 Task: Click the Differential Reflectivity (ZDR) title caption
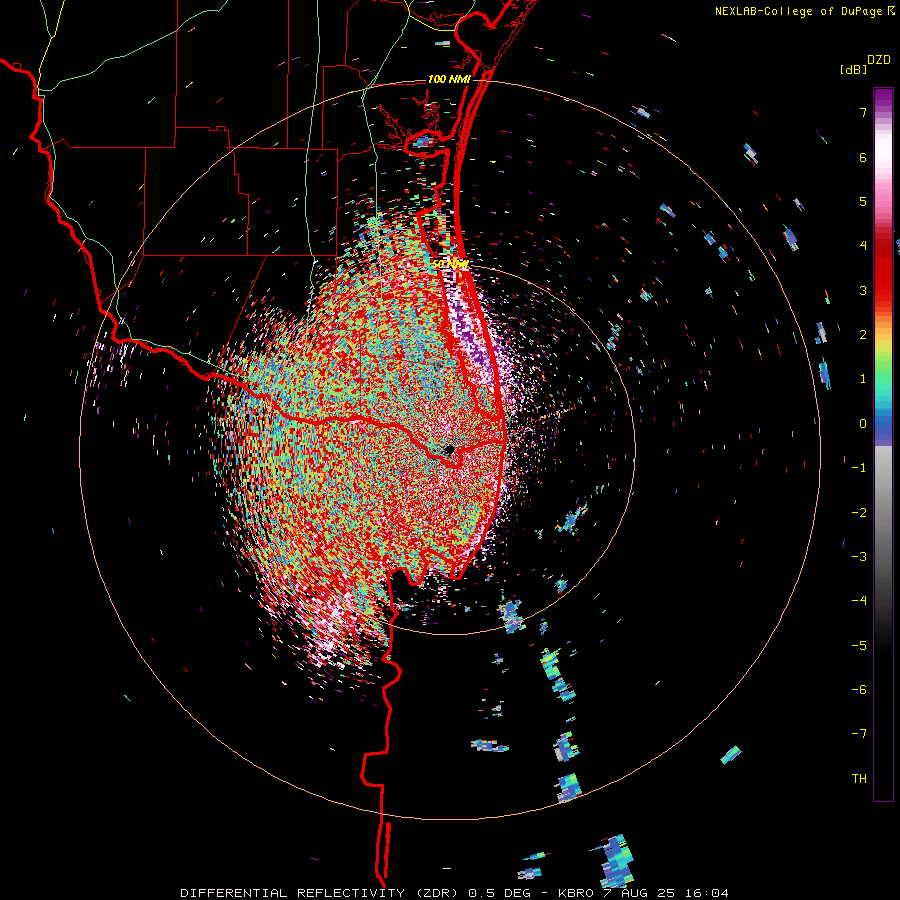(x=454, y=893)
